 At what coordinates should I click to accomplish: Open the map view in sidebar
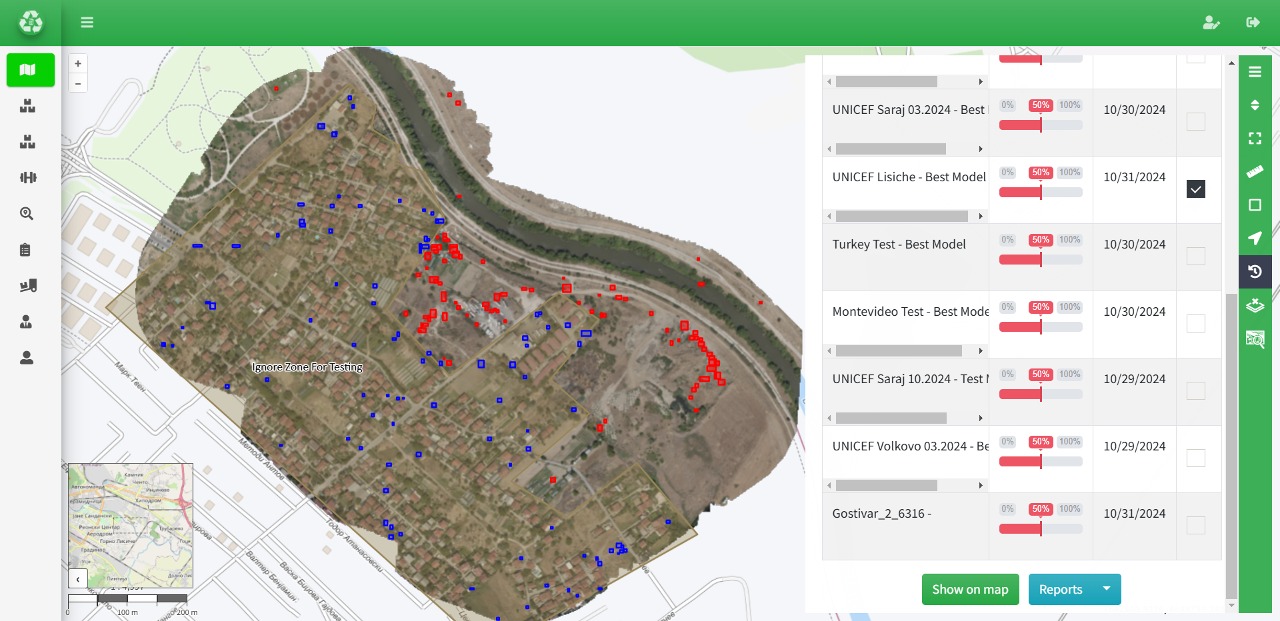[x=30, y=70]
